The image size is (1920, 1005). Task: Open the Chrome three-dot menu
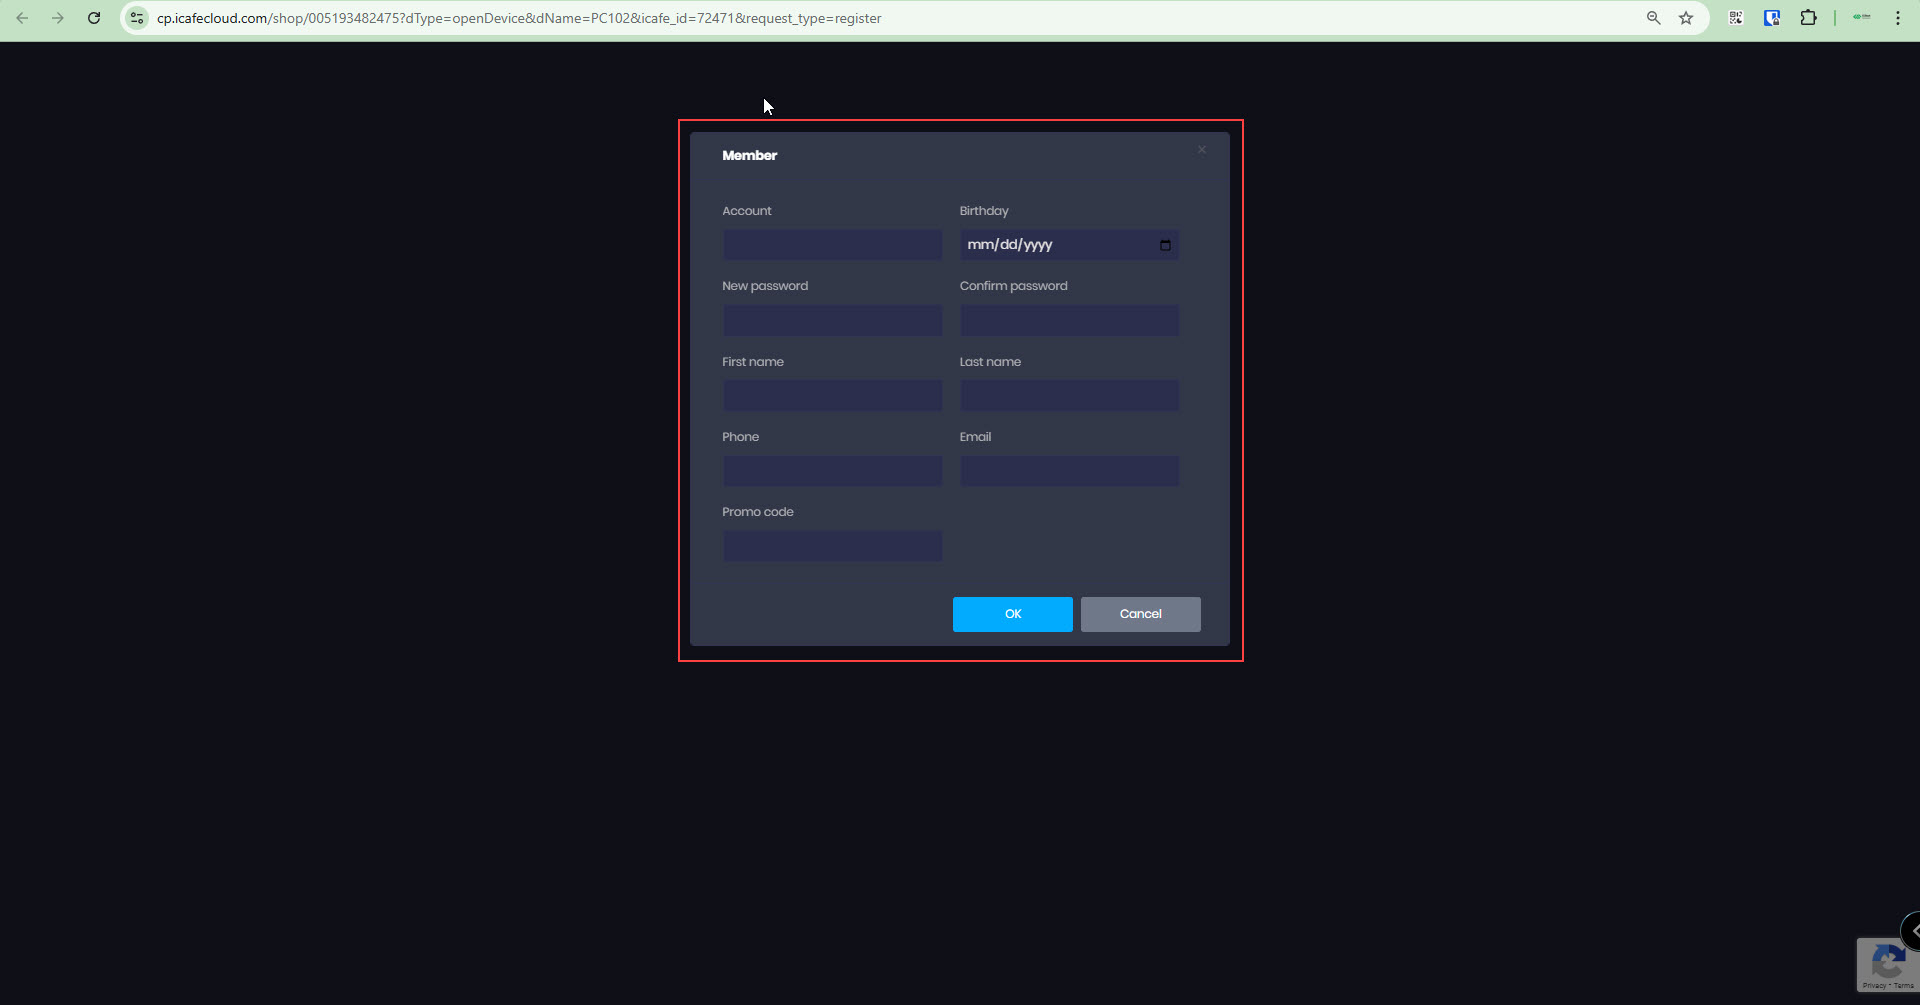click(1898, 18)
